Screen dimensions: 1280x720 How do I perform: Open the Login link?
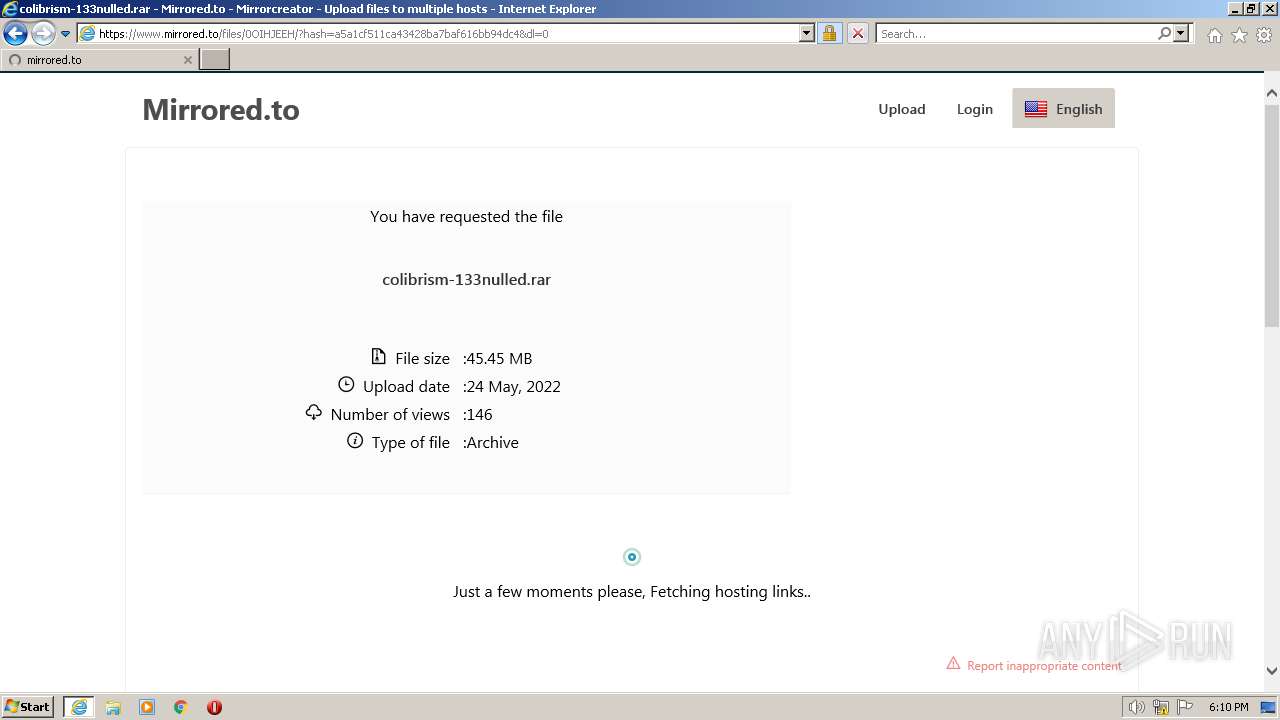[x=975, y=109]
